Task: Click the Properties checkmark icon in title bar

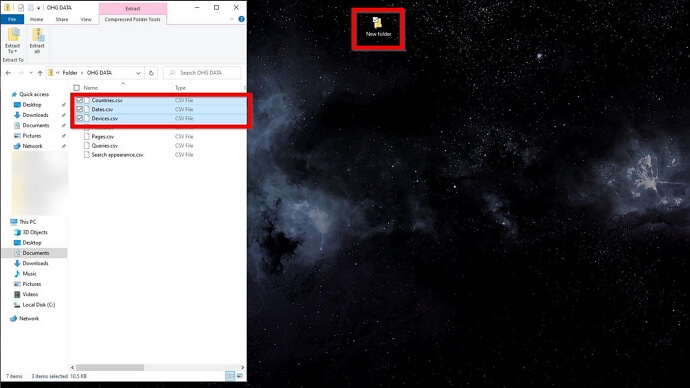Action: click(20, 7)
